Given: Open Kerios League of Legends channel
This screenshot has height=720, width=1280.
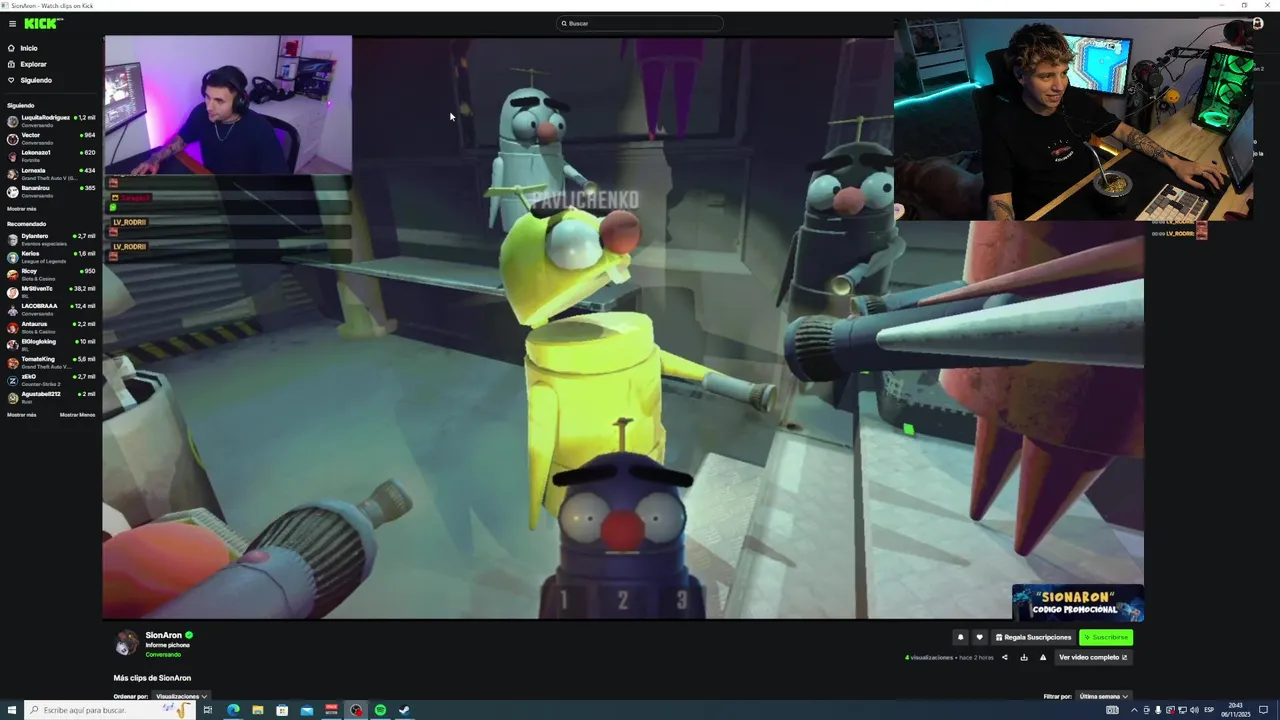Looking at the screenshot, I should [51, 256].
